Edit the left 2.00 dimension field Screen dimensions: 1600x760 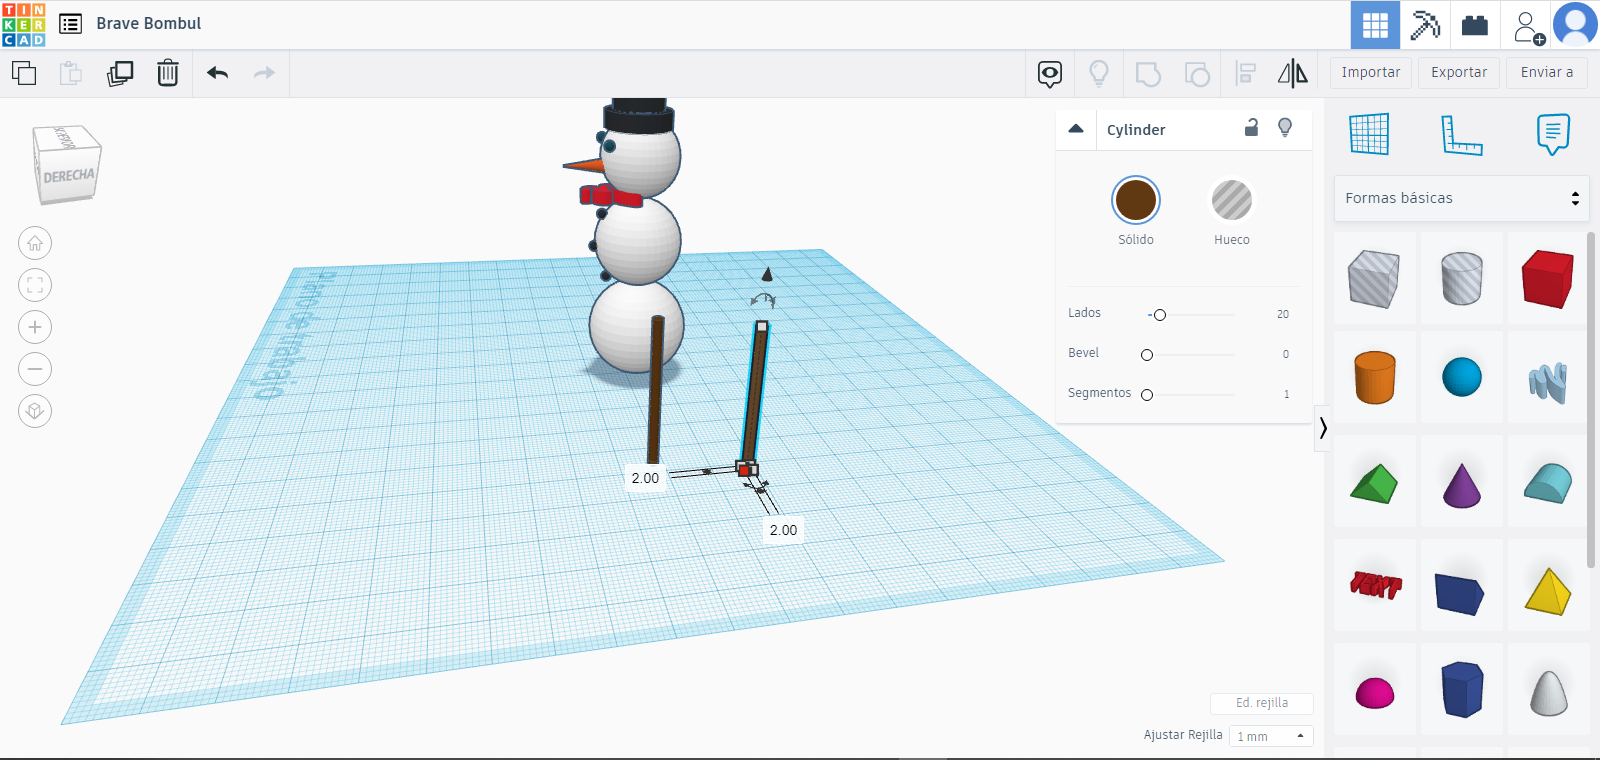pos(645,478)
